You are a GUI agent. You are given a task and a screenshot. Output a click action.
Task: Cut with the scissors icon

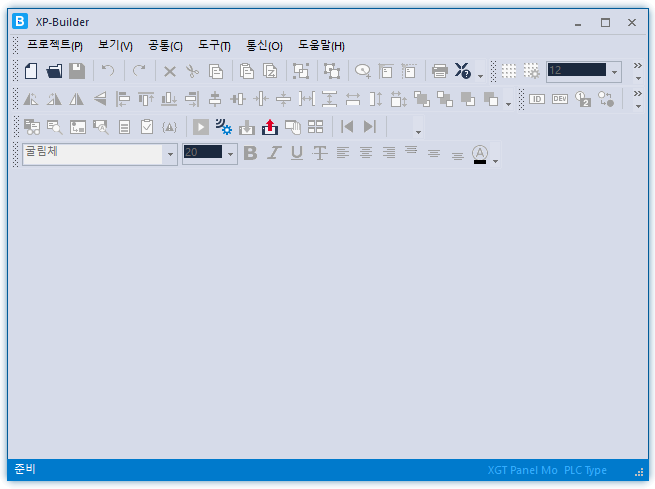192,71
